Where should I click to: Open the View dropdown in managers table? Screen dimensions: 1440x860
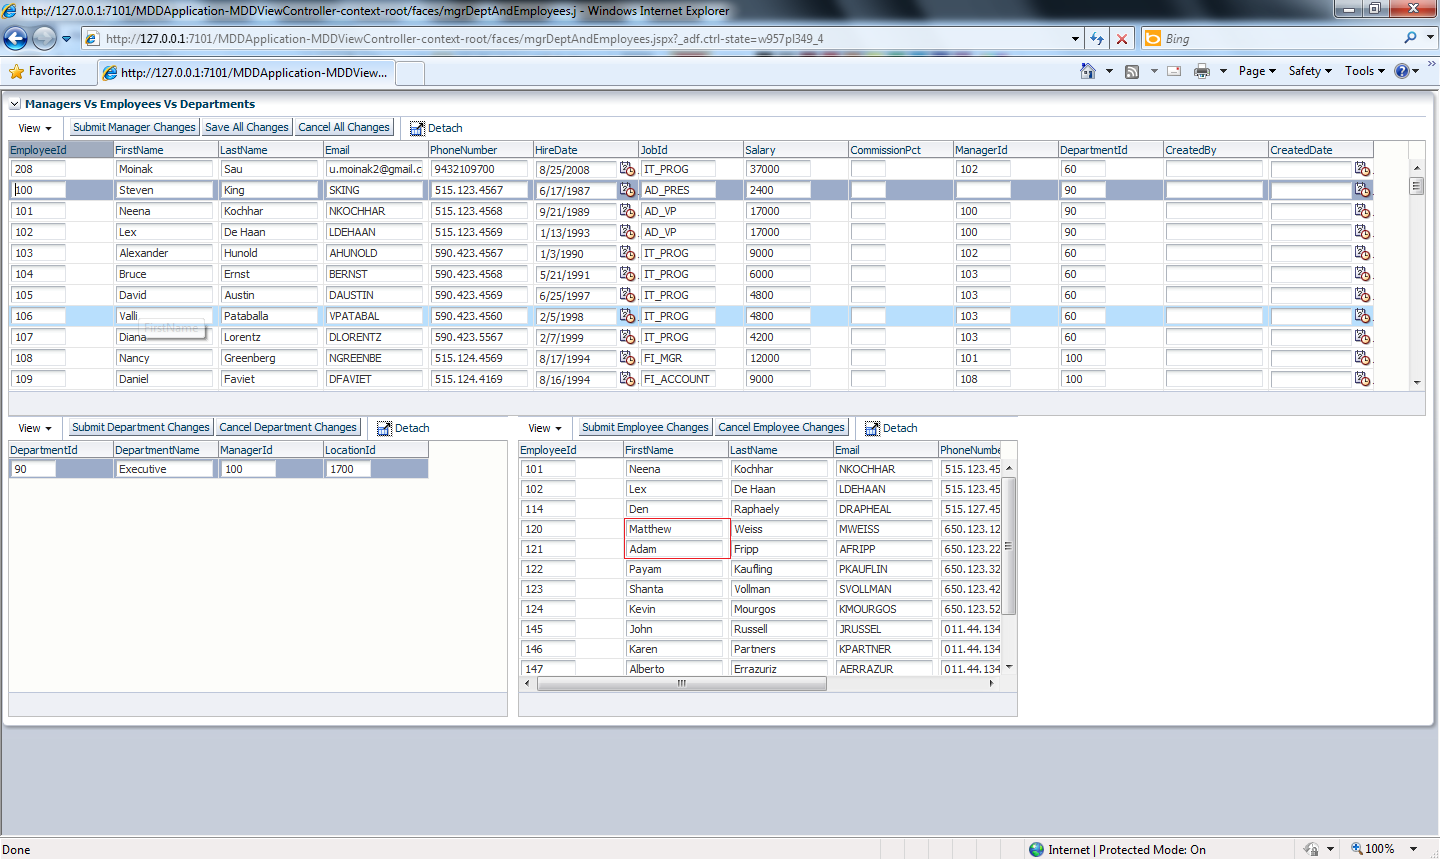[x=35, y=128]
